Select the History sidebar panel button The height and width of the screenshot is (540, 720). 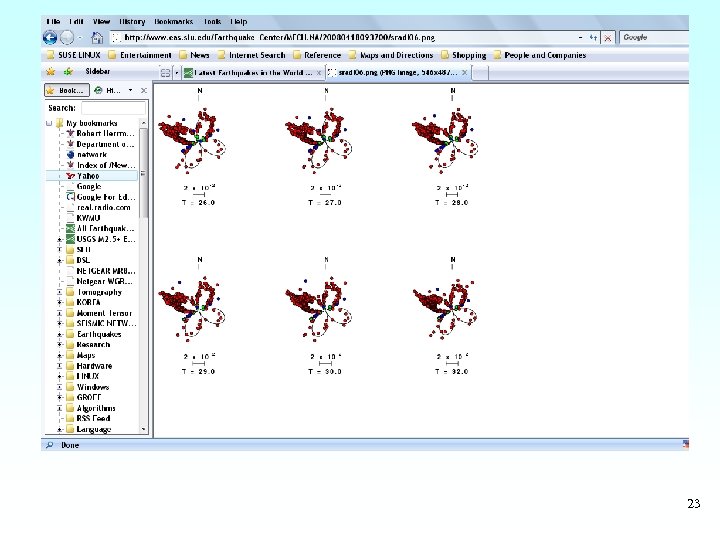(x=108, y=90)
